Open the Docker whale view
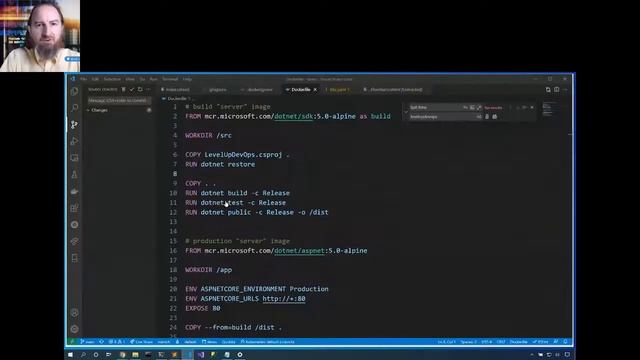Screen dimensions: 640x360 pos(74,191)
